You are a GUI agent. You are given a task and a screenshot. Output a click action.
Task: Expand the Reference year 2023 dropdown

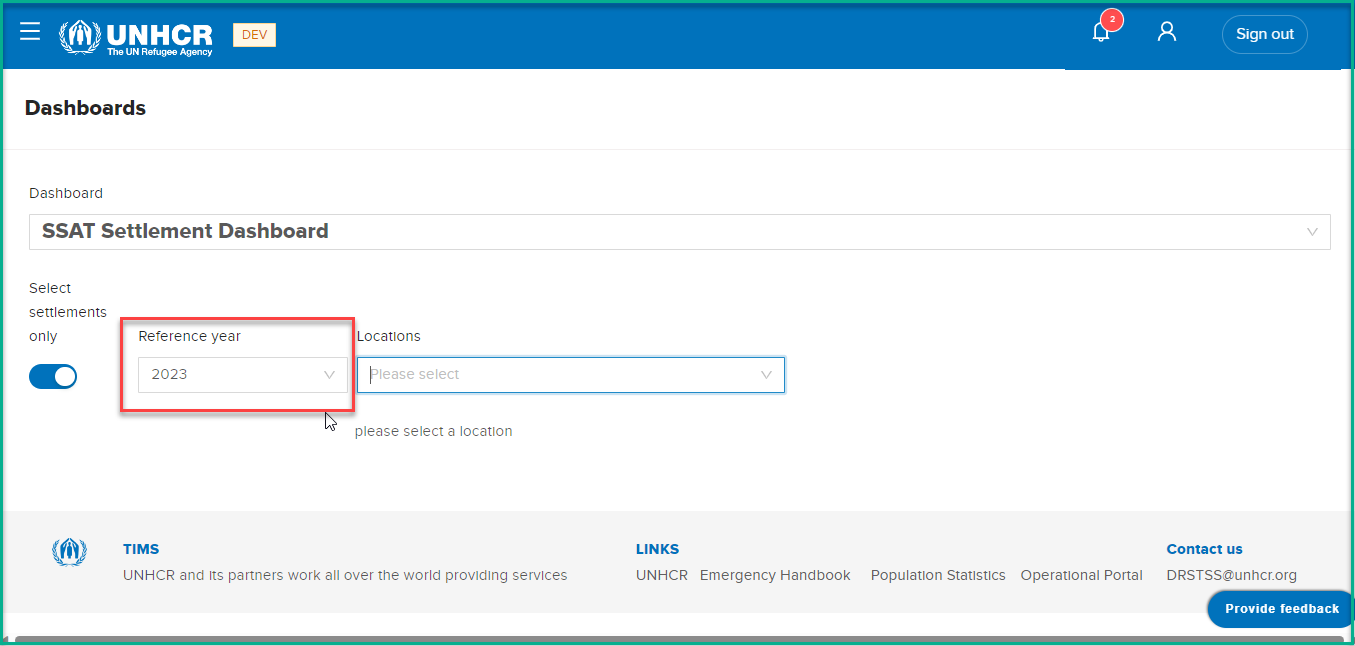click(243, 375)
